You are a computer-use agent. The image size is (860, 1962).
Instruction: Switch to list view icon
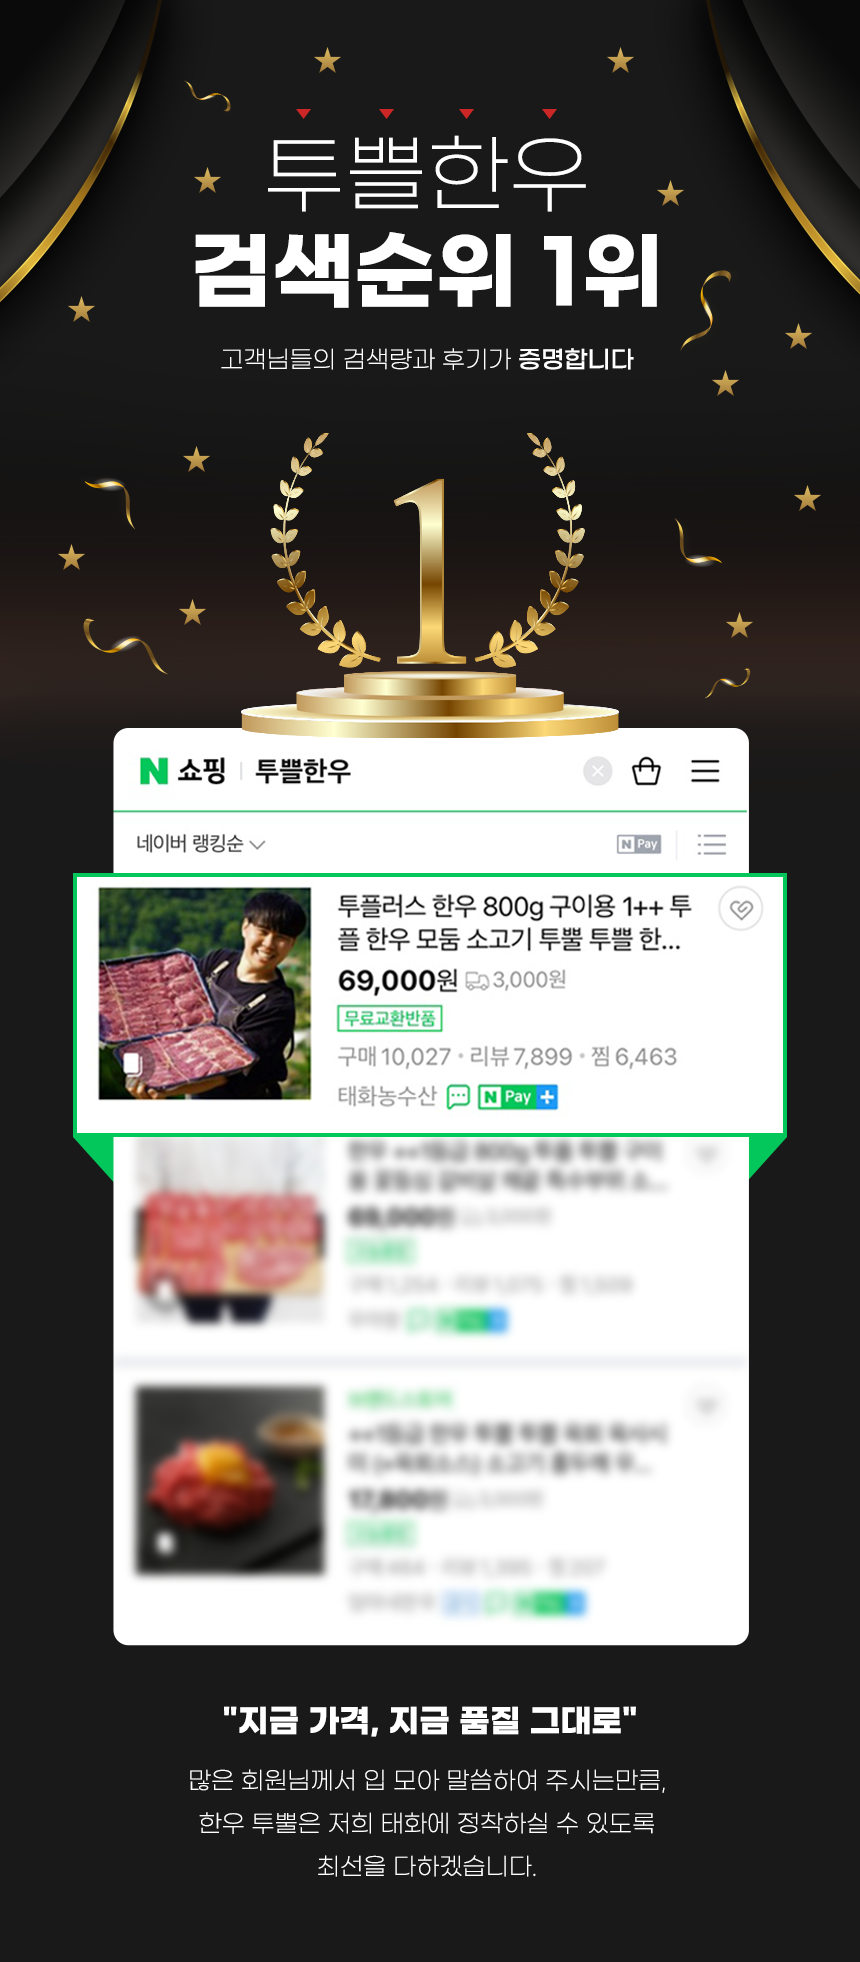[711, 844]
